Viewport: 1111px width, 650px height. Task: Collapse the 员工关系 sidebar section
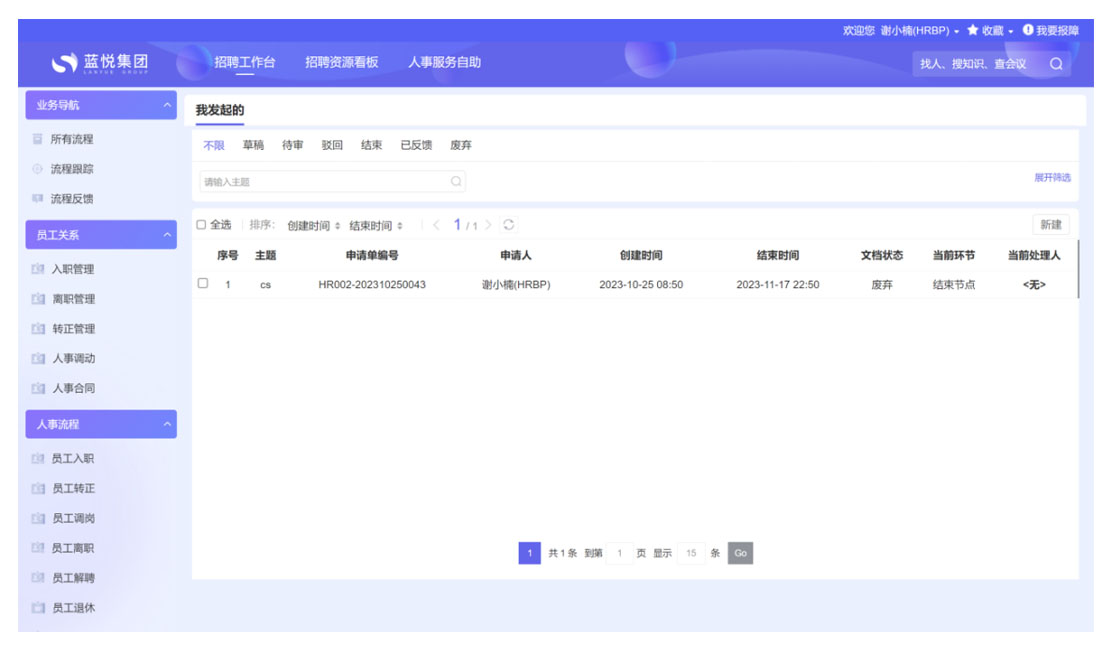coord(166,235)
